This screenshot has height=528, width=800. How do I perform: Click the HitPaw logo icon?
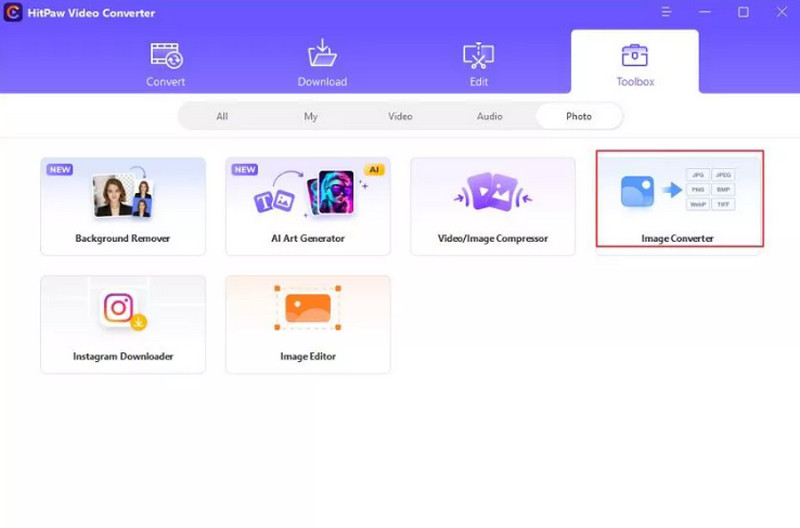tap(16, 13)
